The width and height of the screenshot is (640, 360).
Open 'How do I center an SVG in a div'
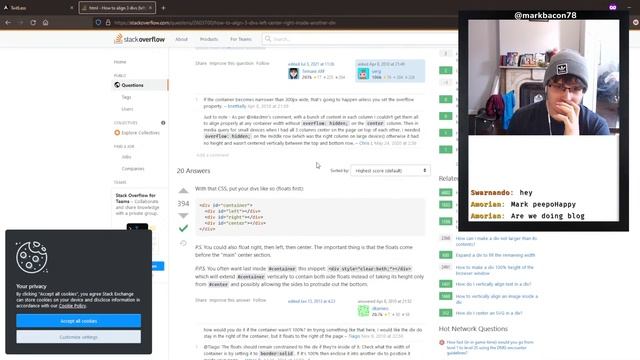[x=489, y=313]
